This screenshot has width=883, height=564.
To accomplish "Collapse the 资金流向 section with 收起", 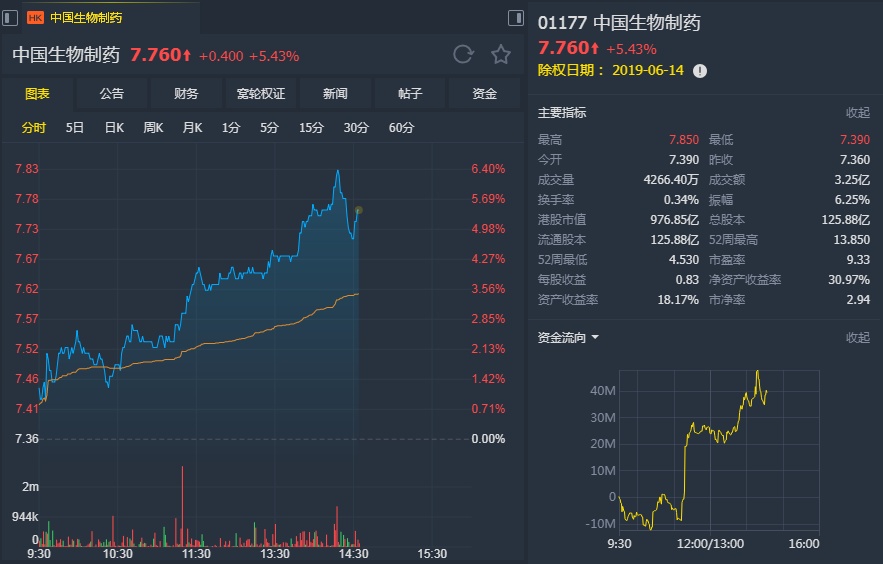I will point(857,338).
